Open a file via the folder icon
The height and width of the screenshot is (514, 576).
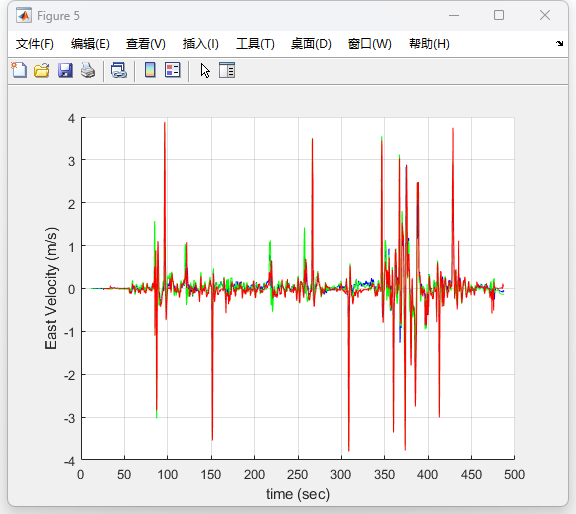click(x=42, y=70)
